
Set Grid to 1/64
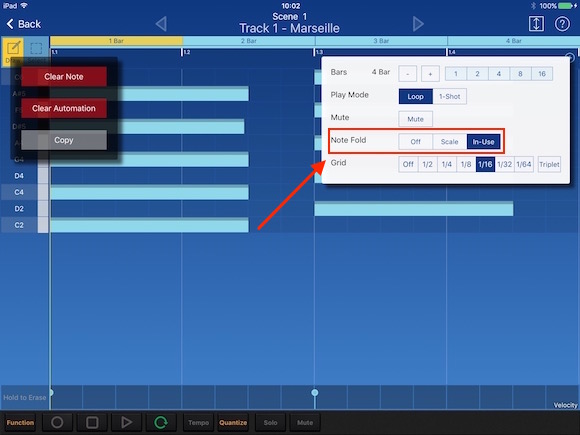click(x=524, y=164)
